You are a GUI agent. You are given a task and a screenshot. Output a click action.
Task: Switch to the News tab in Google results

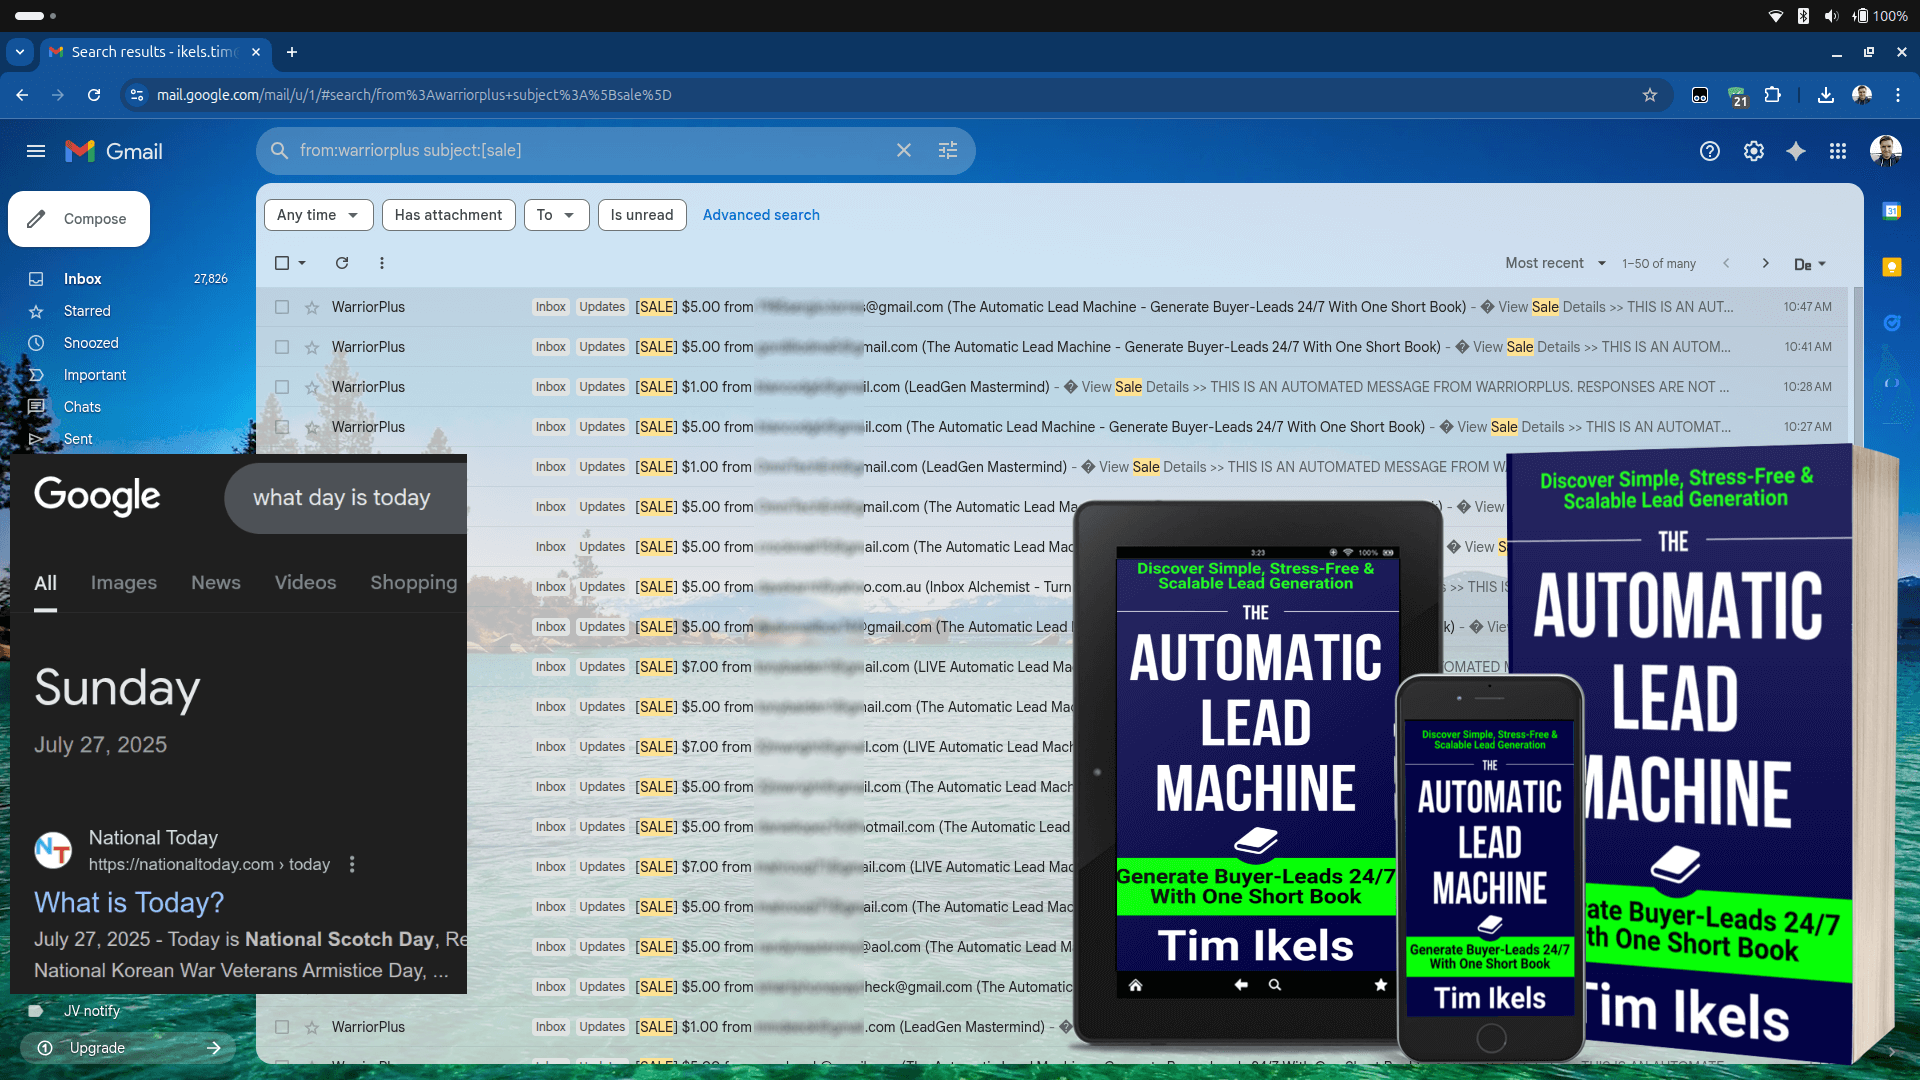coord(216,582)
